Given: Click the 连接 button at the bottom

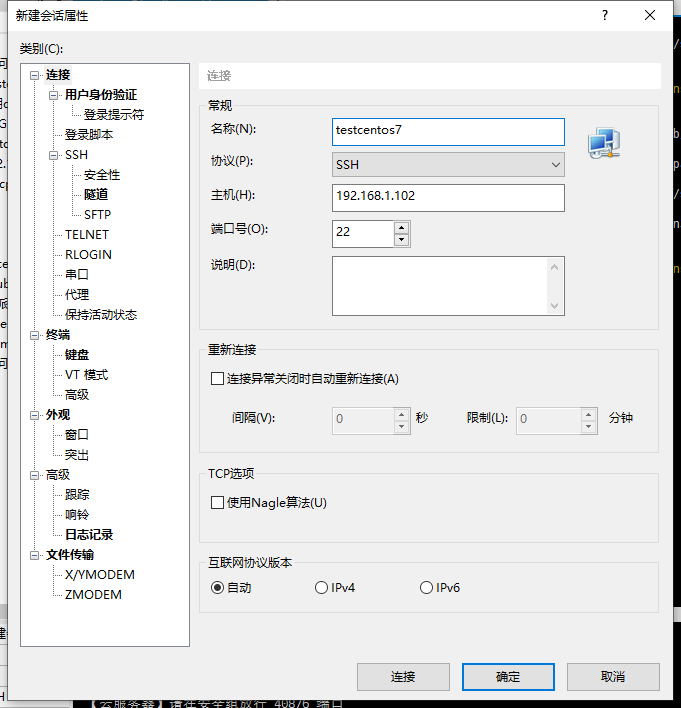Looking at the screenshot, I should click(403, 676).
